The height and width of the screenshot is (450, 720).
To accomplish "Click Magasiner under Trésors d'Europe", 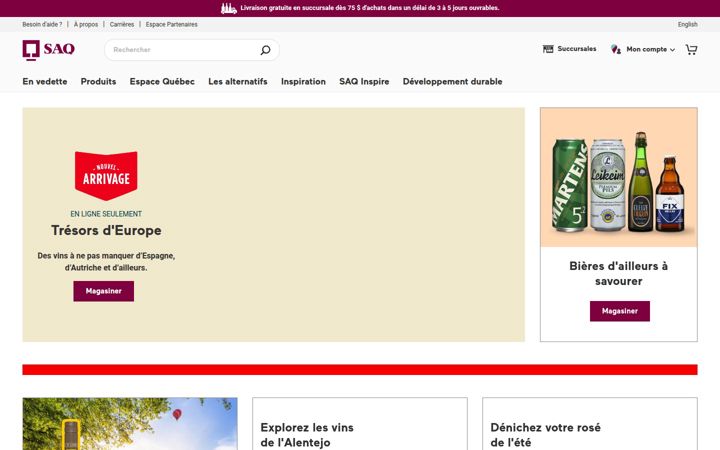I will (x=104, y=291).
